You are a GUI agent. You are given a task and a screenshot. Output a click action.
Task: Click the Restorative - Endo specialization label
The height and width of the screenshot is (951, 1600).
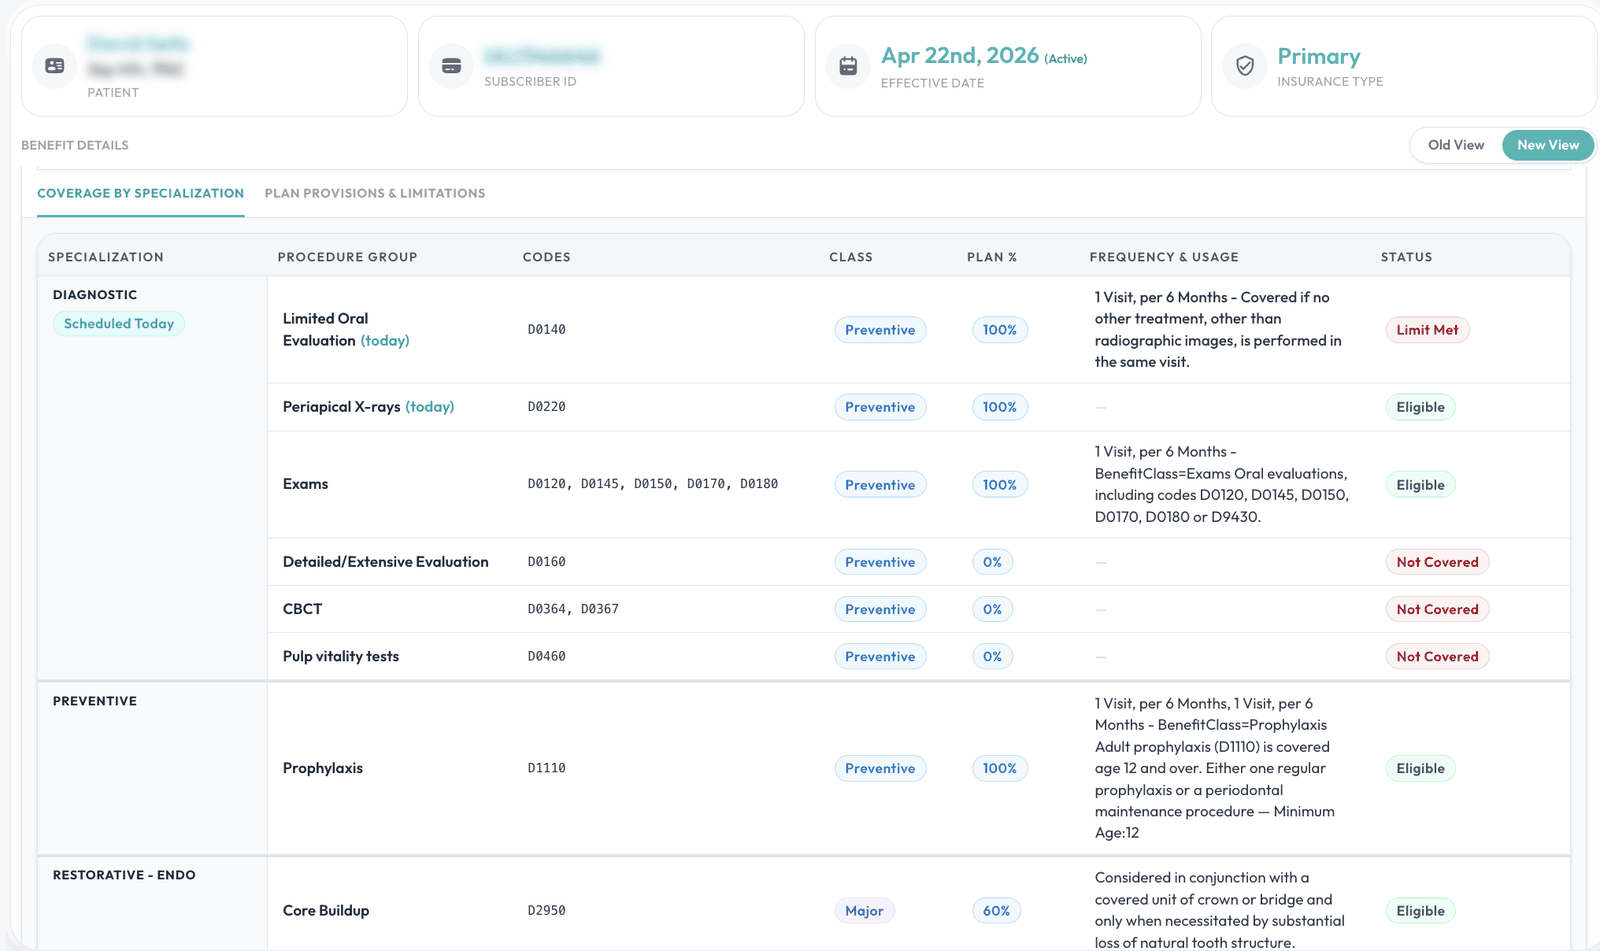[124, 875]
